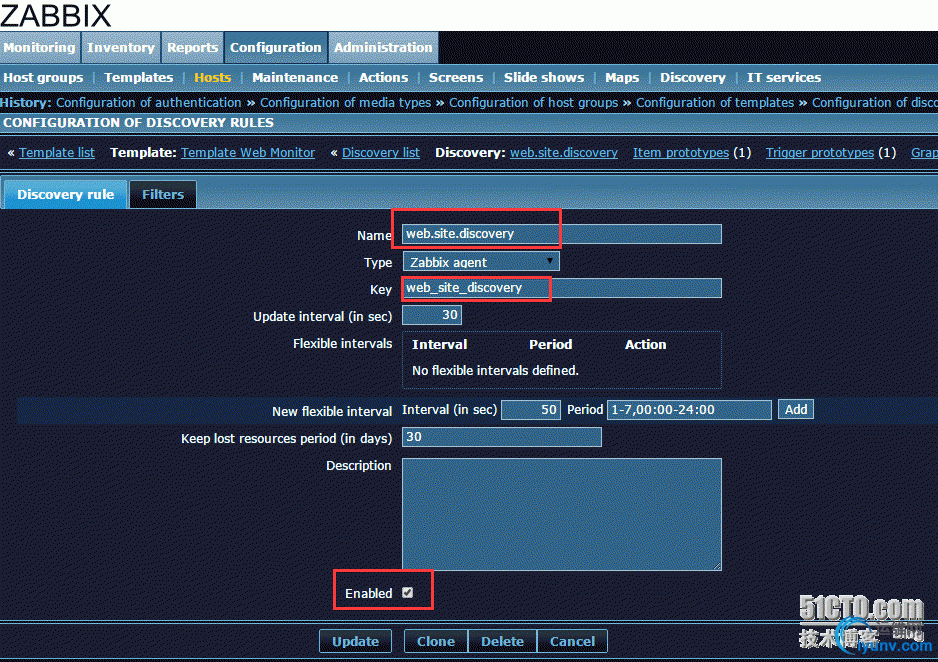Open the Monitoring main menu

39,47
